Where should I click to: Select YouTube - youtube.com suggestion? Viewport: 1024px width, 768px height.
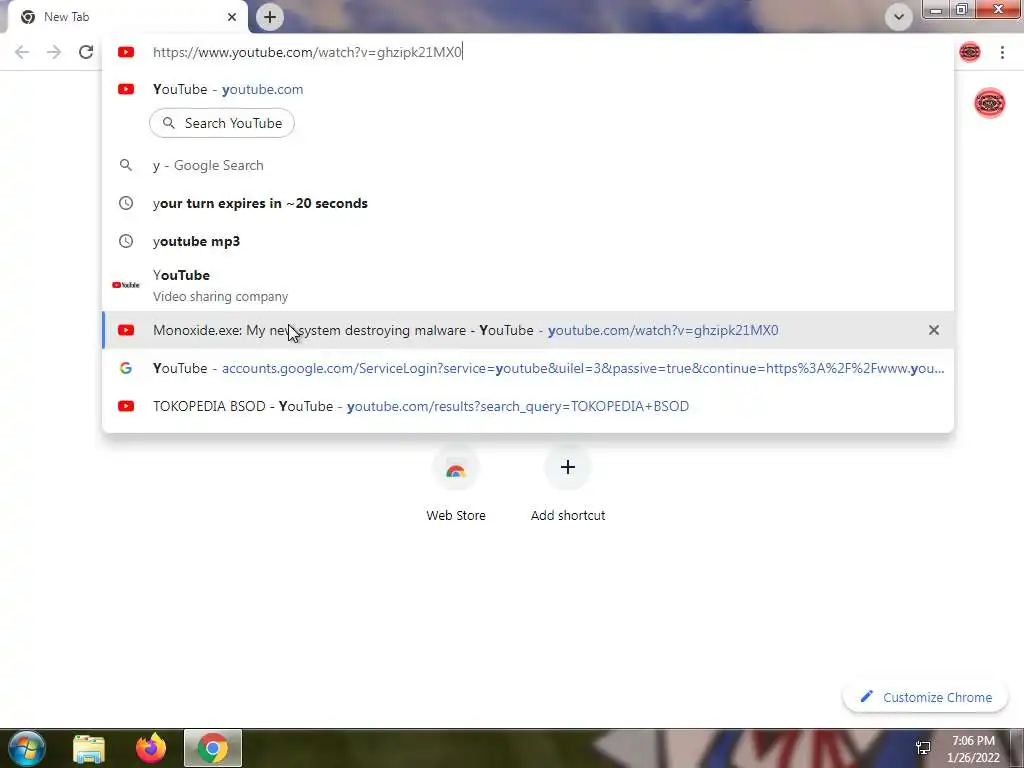click(x=528, y=89)
